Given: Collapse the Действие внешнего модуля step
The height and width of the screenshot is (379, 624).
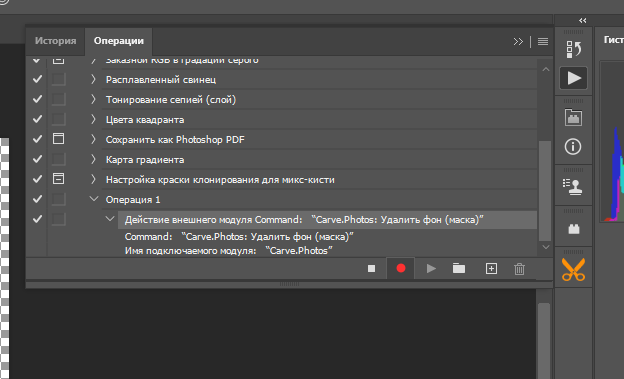Looking at the screenshot, I should tap(110, 219).
